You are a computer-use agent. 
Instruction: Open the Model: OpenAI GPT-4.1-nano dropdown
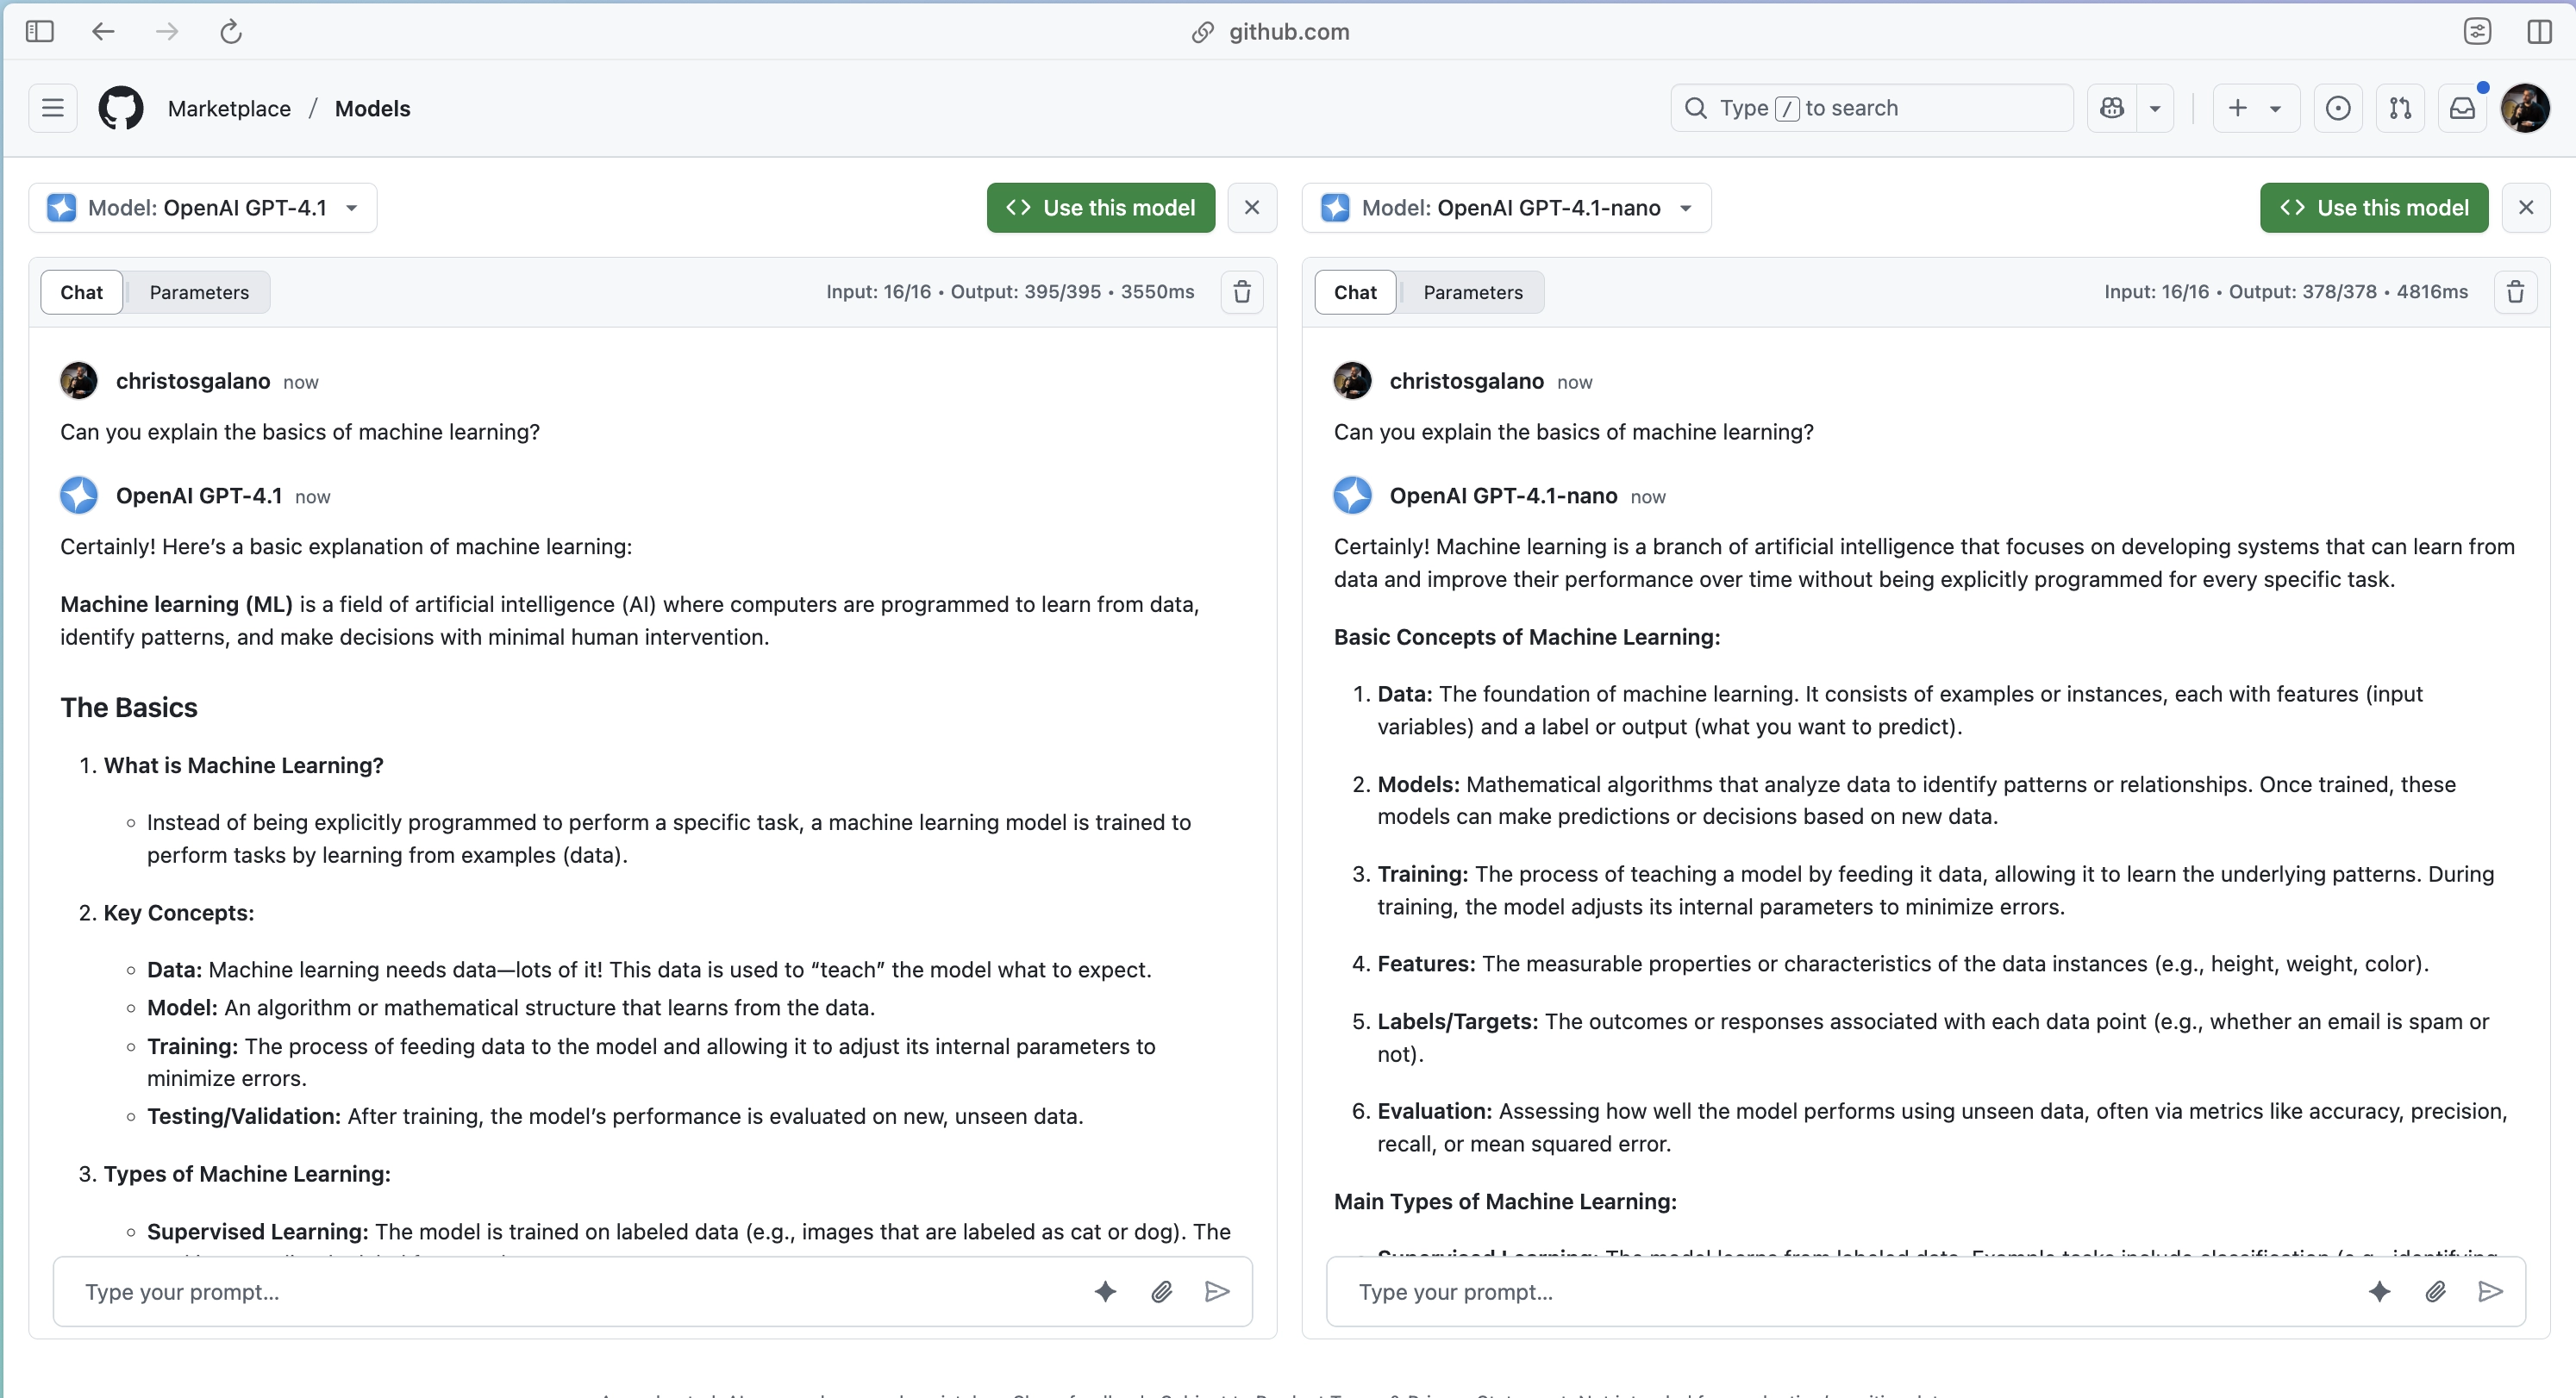1506,208
